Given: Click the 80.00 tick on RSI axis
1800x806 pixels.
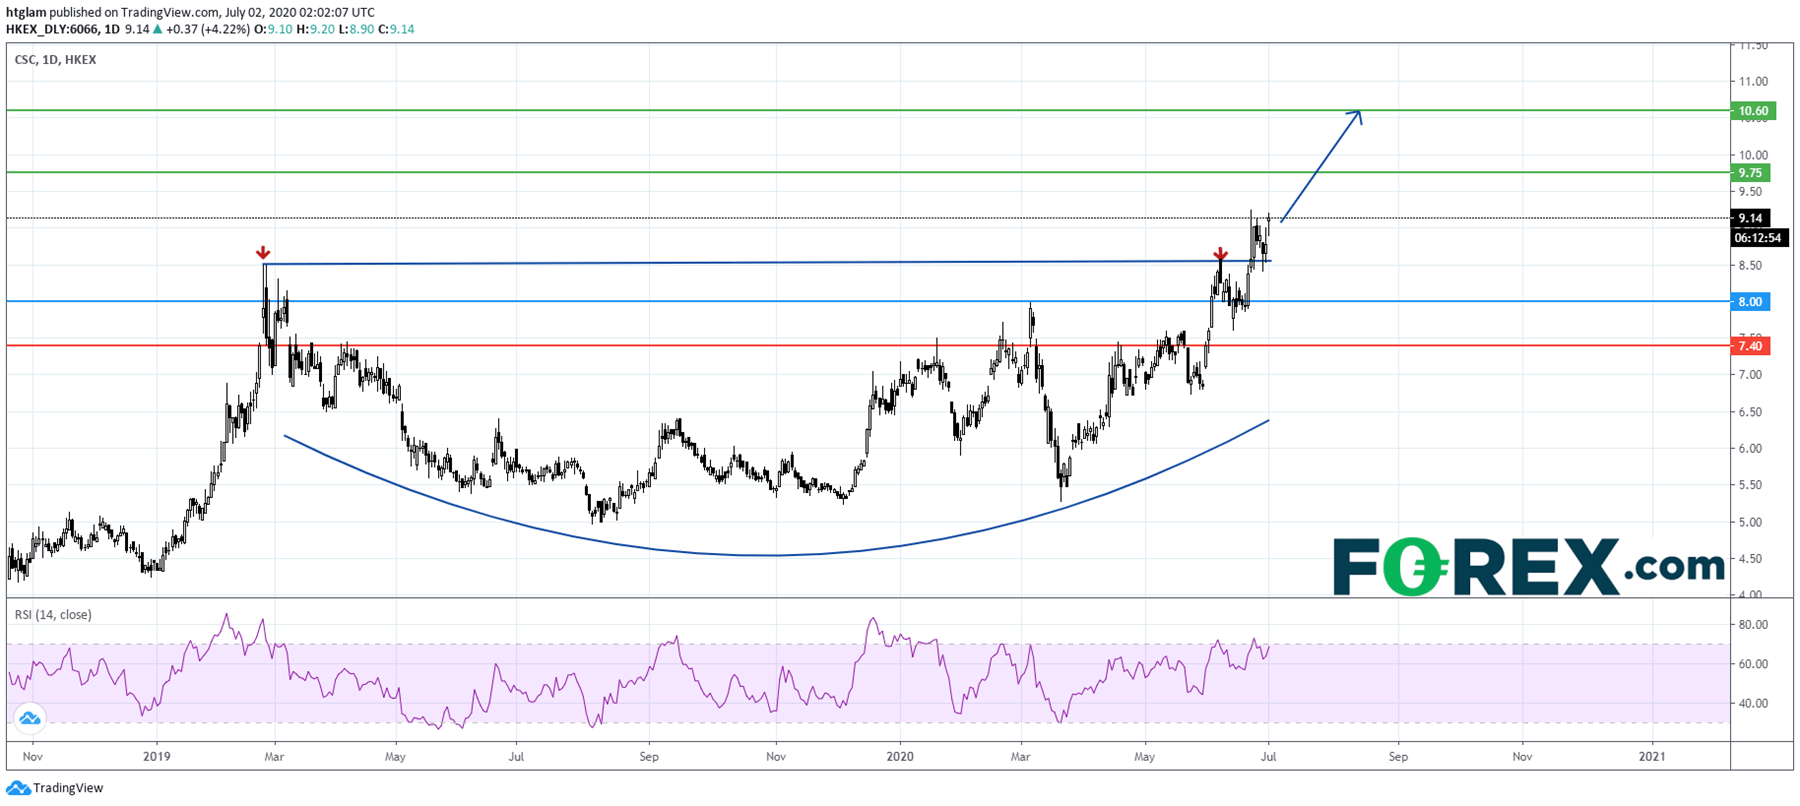Looking at the screenshot, I should click(x=1753, y=625).
